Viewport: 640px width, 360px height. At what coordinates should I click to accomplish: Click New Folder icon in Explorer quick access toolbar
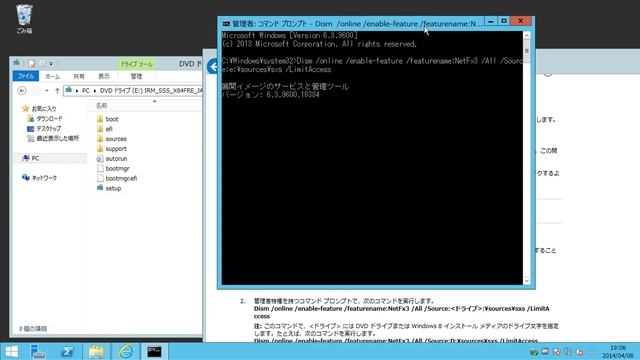pyautogui.click(x=42, y=63)
